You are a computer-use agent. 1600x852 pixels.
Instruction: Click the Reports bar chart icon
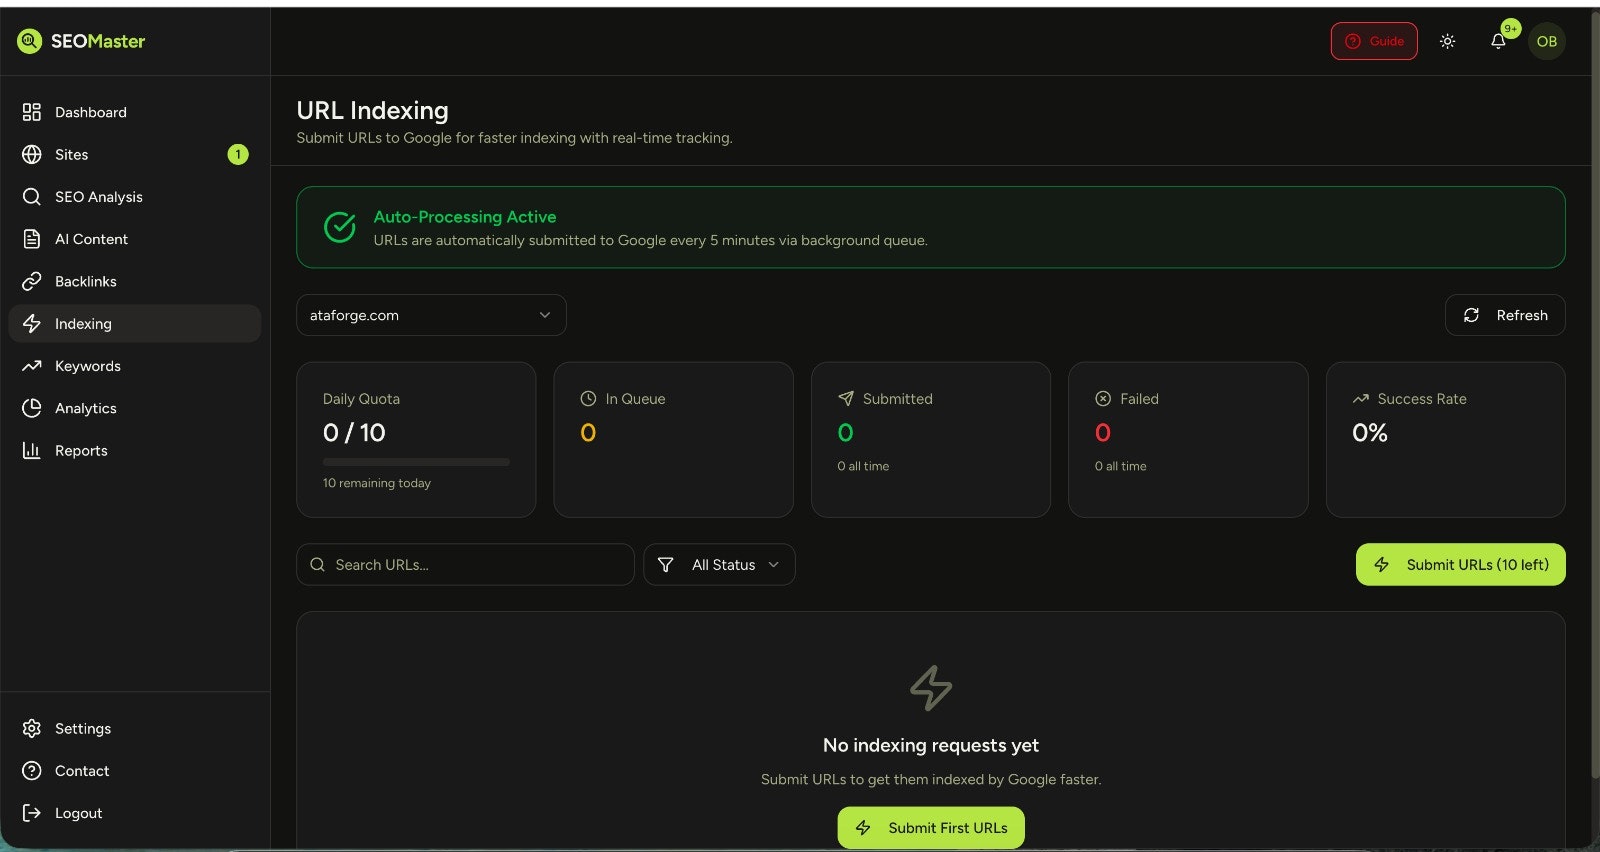[x=32, y=450]
